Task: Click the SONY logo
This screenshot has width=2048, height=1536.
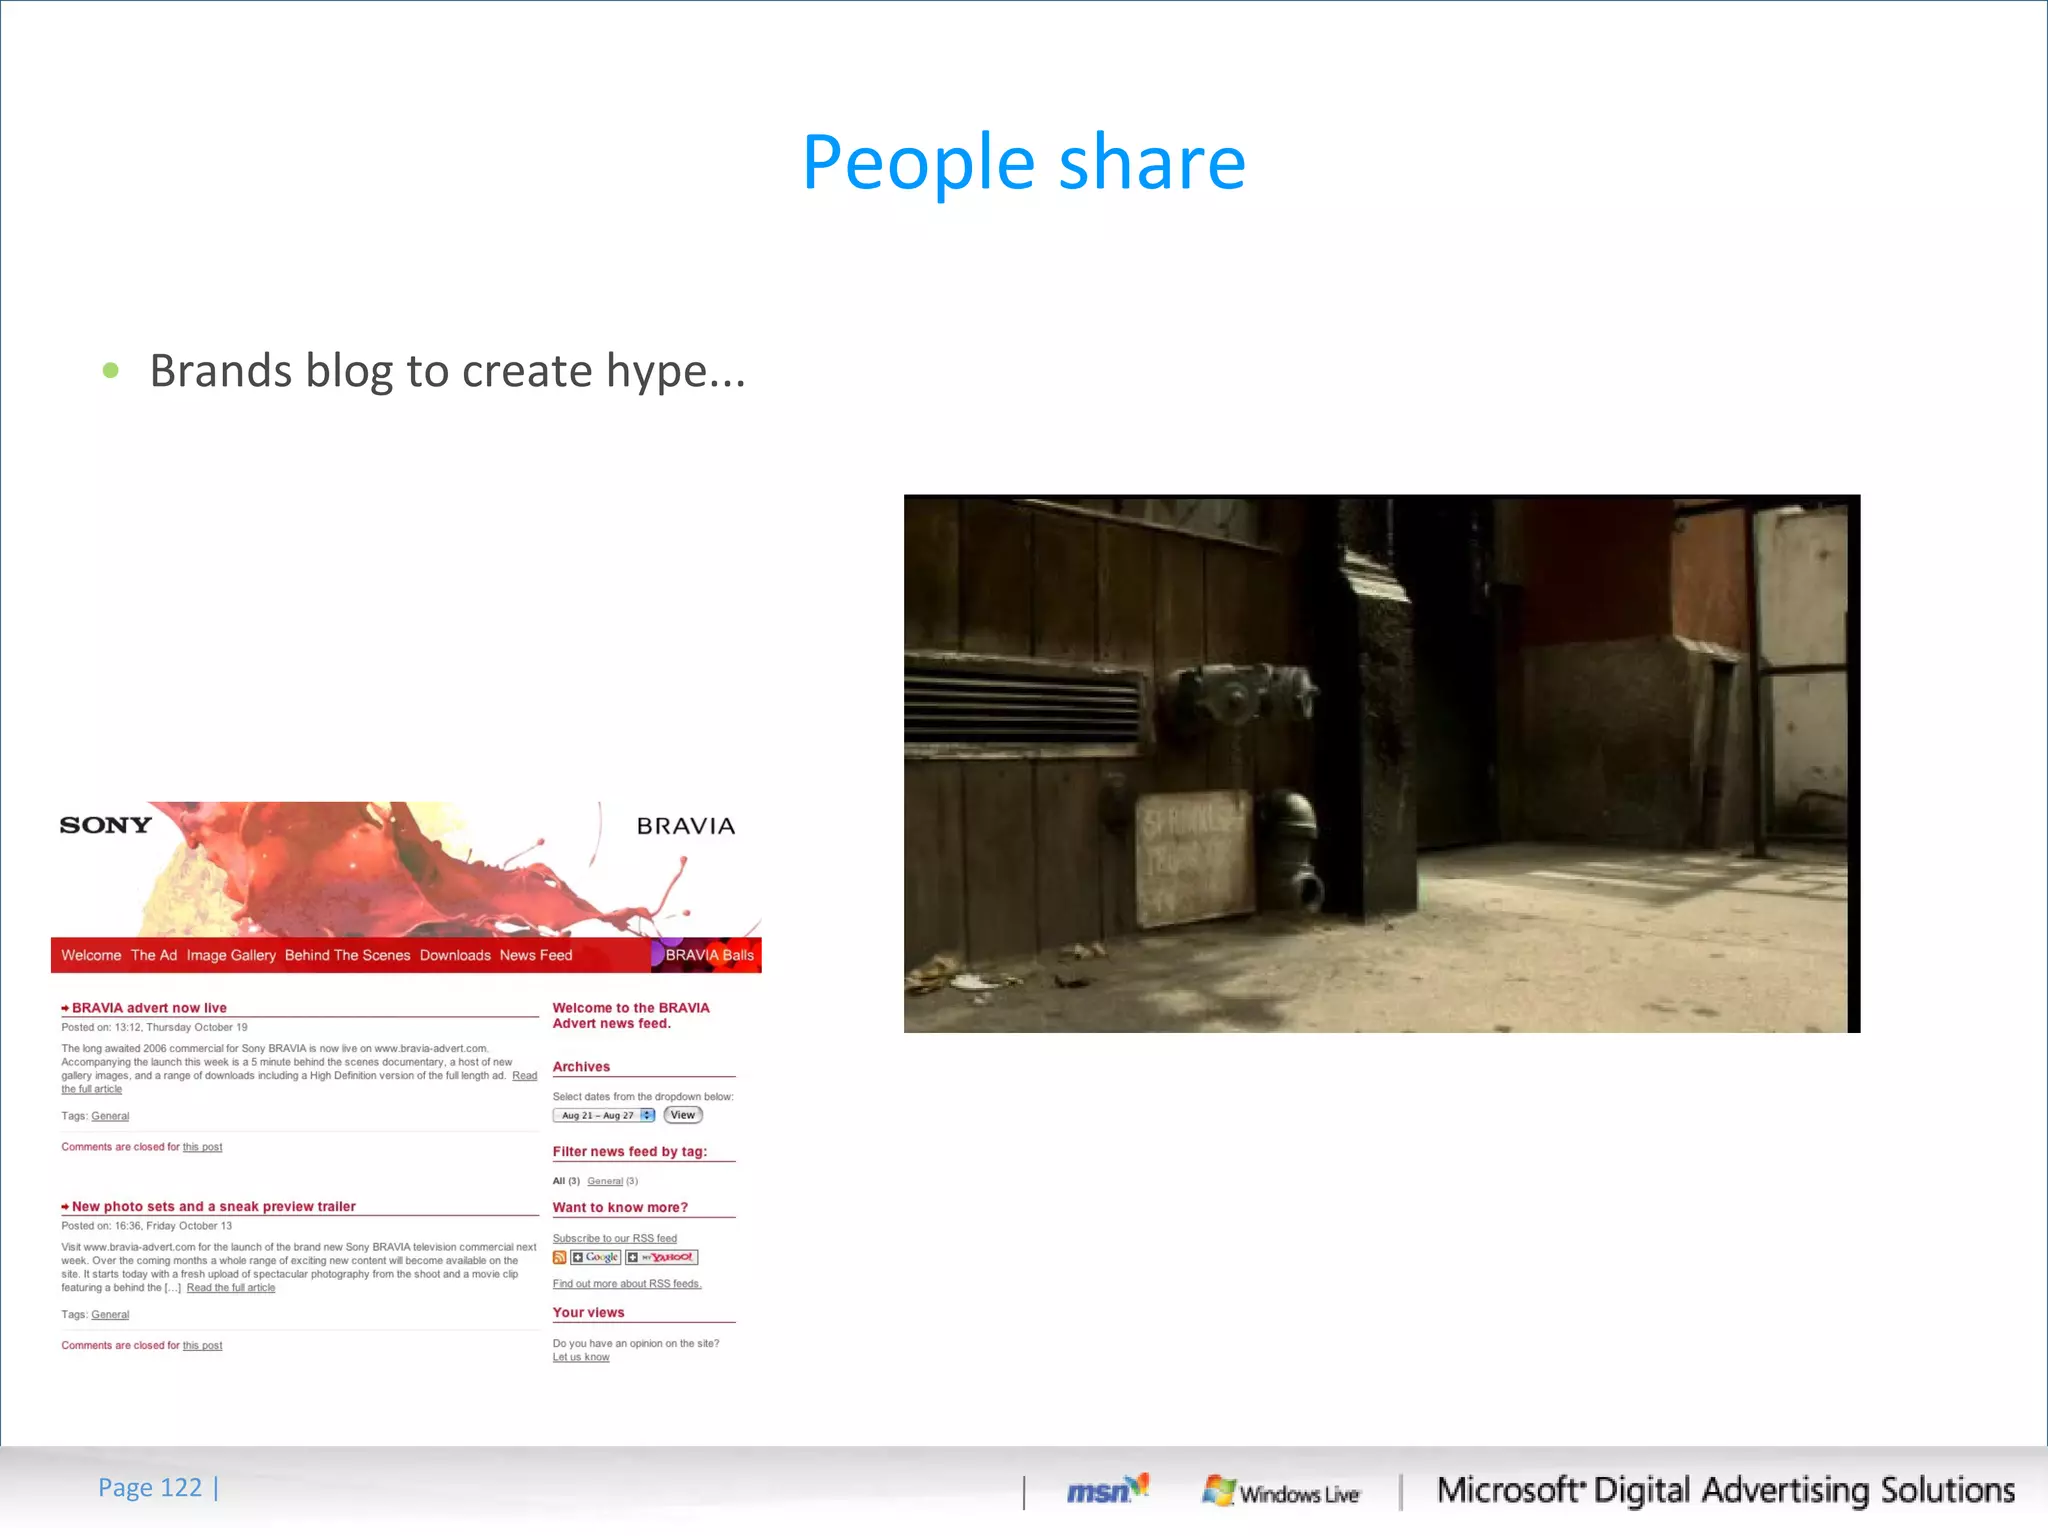Action: click(x=105, y=825)
